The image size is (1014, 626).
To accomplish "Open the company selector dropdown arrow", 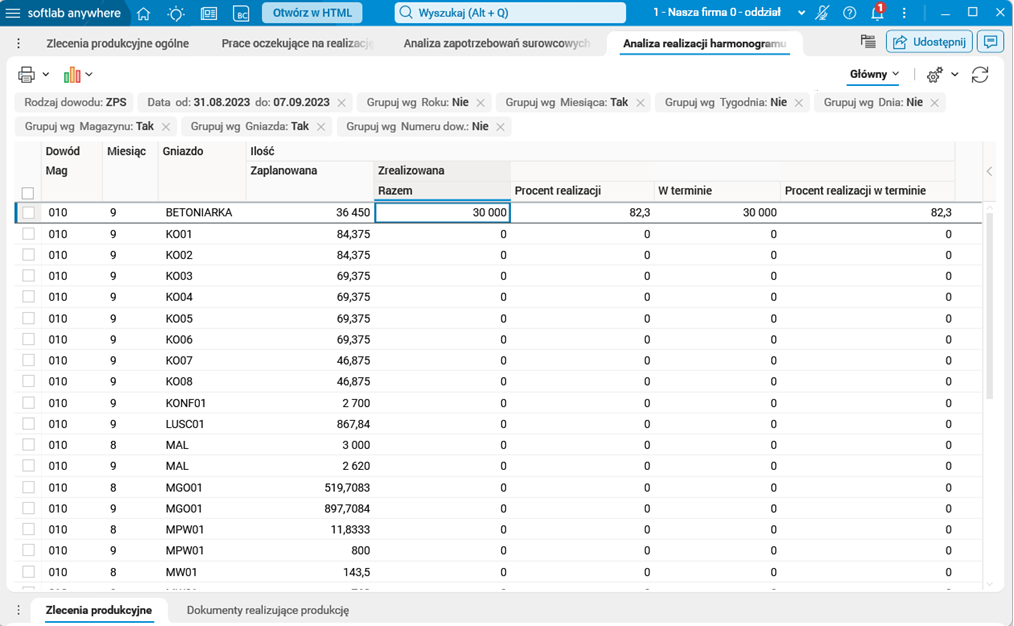I will point(801,13).
